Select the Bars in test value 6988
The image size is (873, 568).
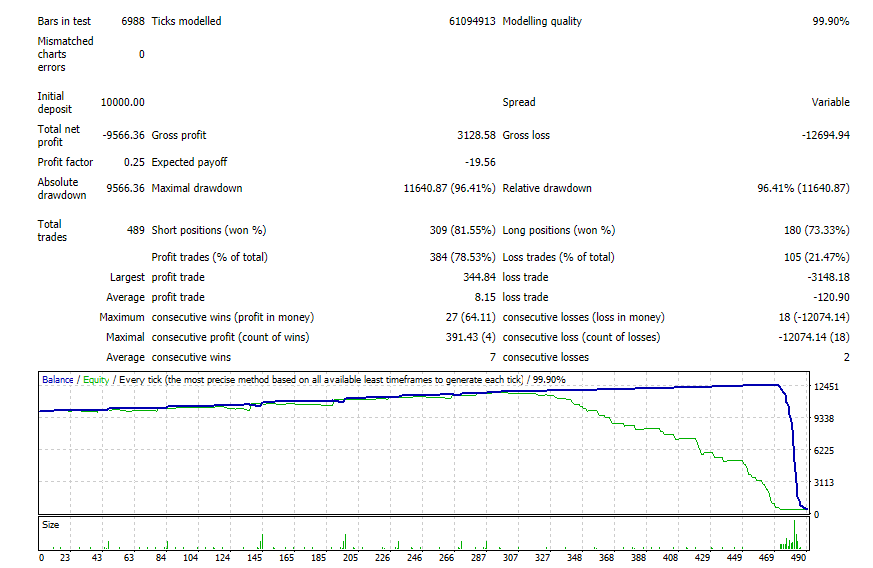pyautogui.click(x=133, y=21)
